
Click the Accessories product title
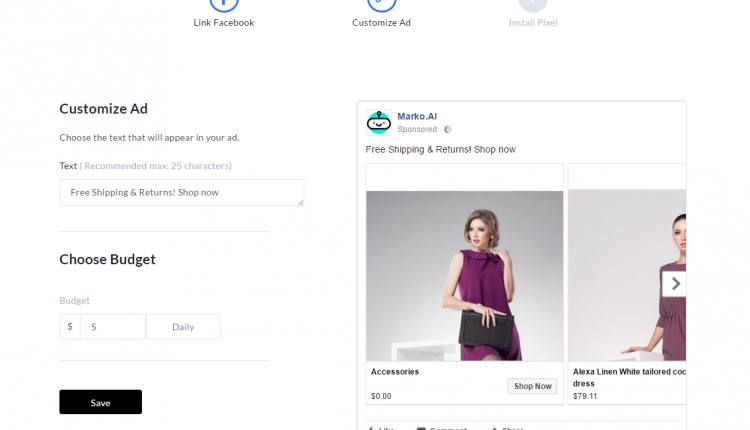click(395, 372)
